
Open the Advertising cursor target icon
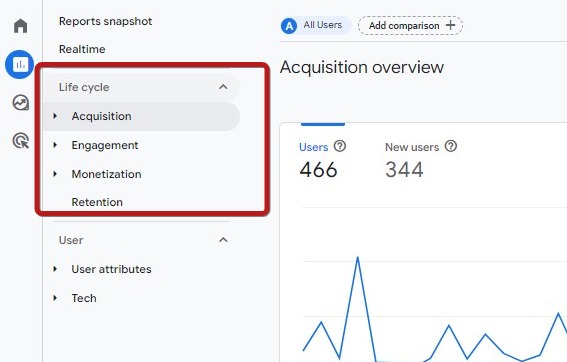point(21,141)
